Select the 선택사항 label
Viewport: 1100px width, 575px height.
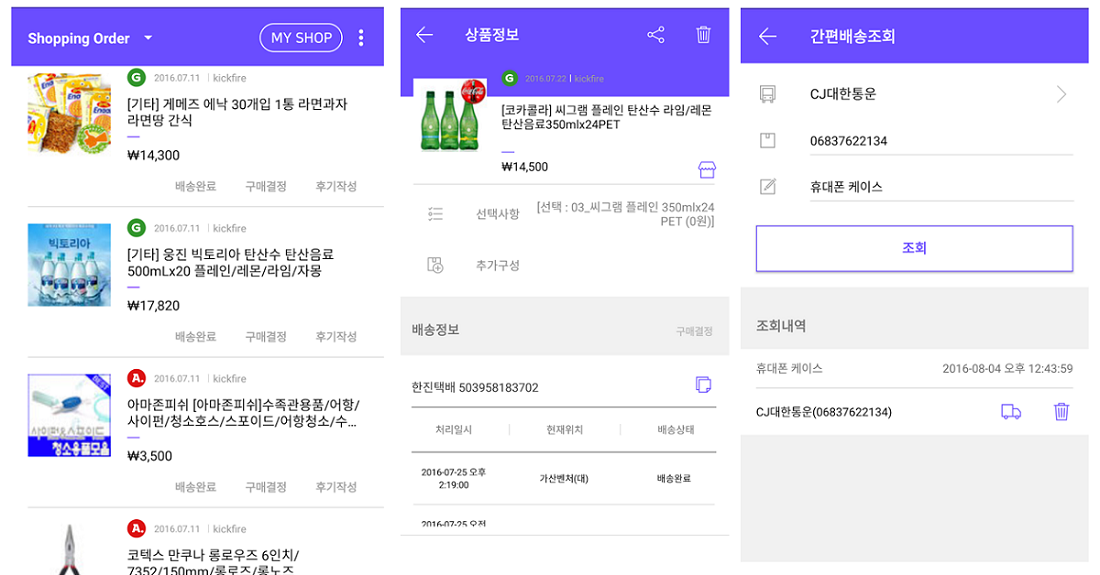click(x=497, y=214)
